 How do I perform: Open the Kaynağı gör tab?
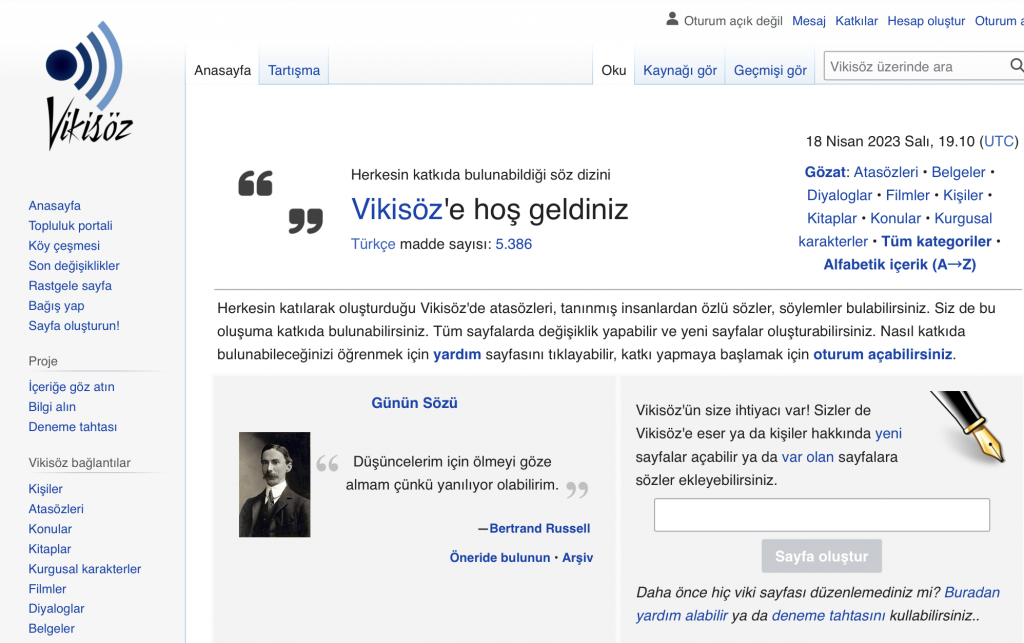click(x=680, y=70)
